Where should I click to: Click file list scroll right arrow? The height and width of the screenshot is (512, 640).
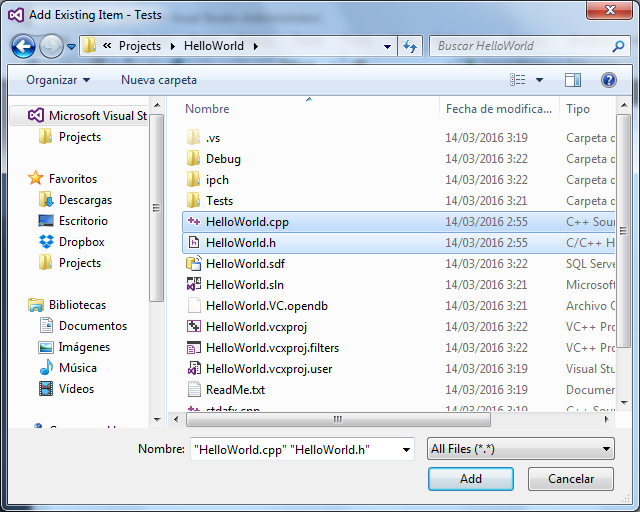click(x=607, y=419)
